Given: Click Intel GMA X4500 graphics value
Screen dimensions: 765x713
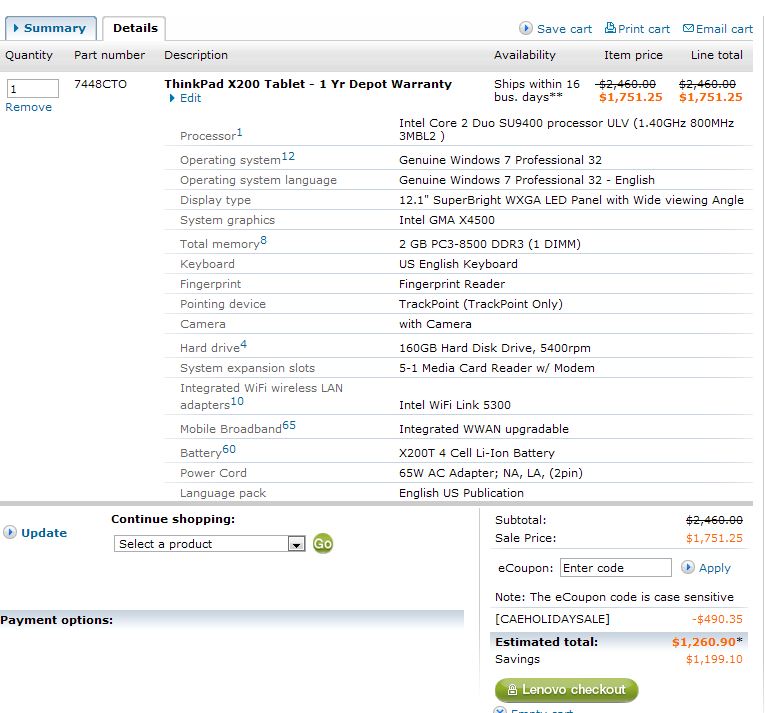Looking at the screenshot, I should coord(446,220).
